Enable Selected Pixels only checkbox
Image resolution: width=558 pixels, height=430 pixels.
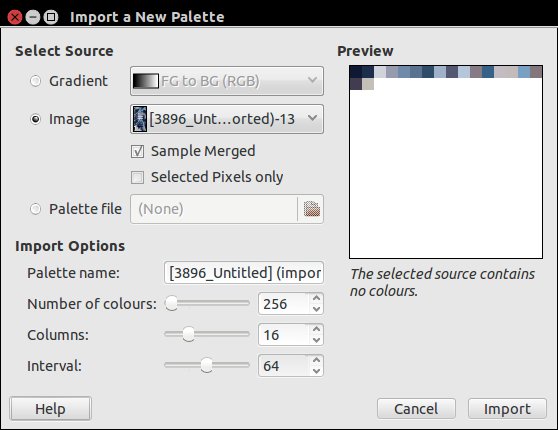pyautogui.click(x=137, y=177)
